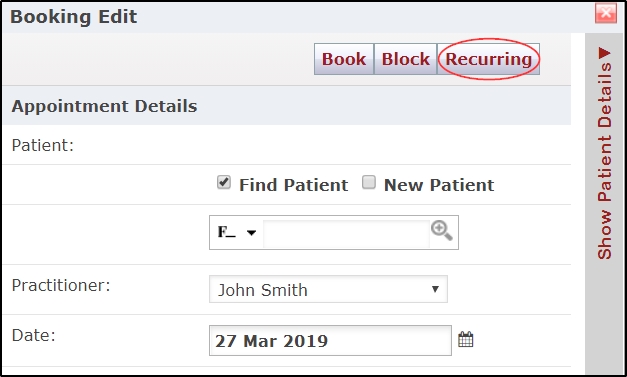The image size is (627, 377).
Task: Click the magnifier search patient icon
Action: point(441,231)
